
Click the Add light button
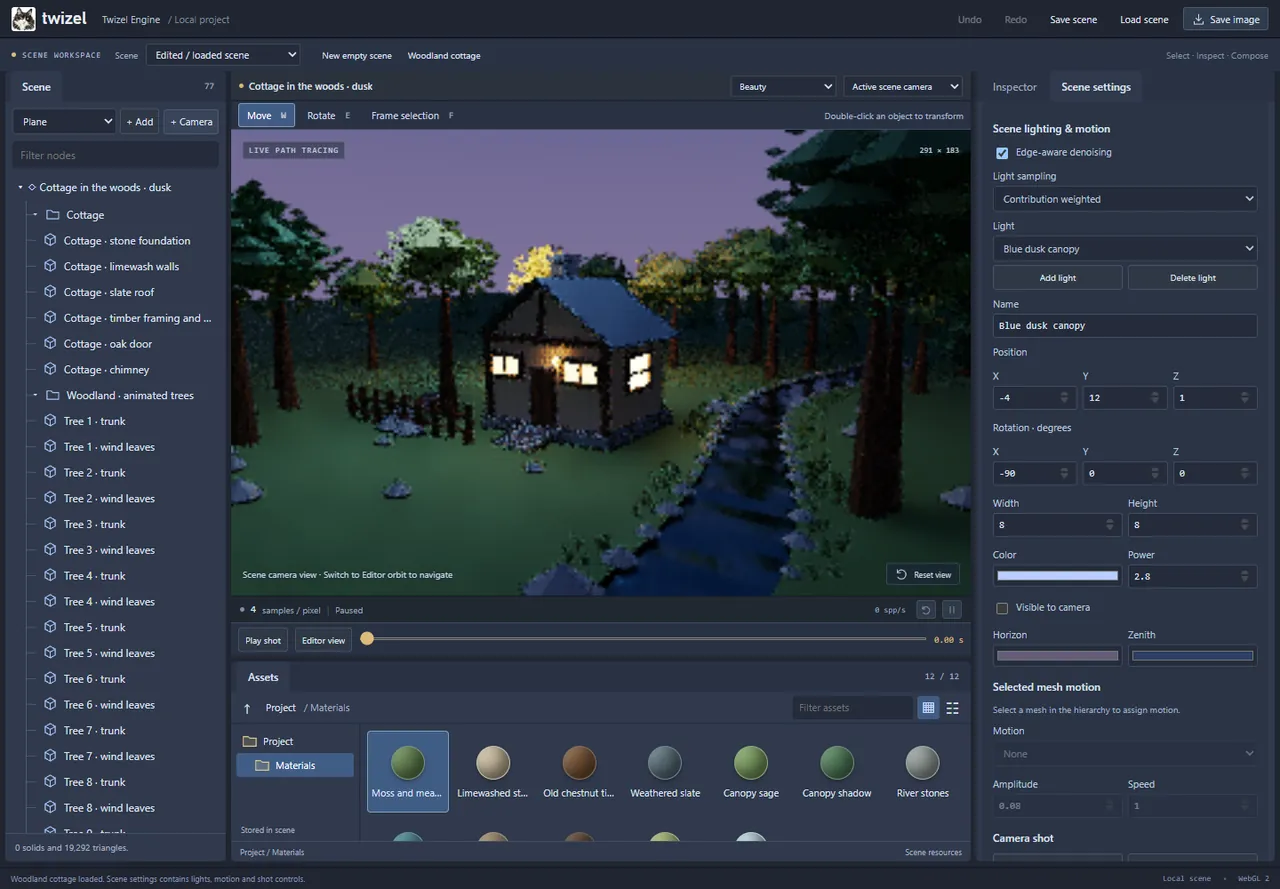[x=1058, y=278]
